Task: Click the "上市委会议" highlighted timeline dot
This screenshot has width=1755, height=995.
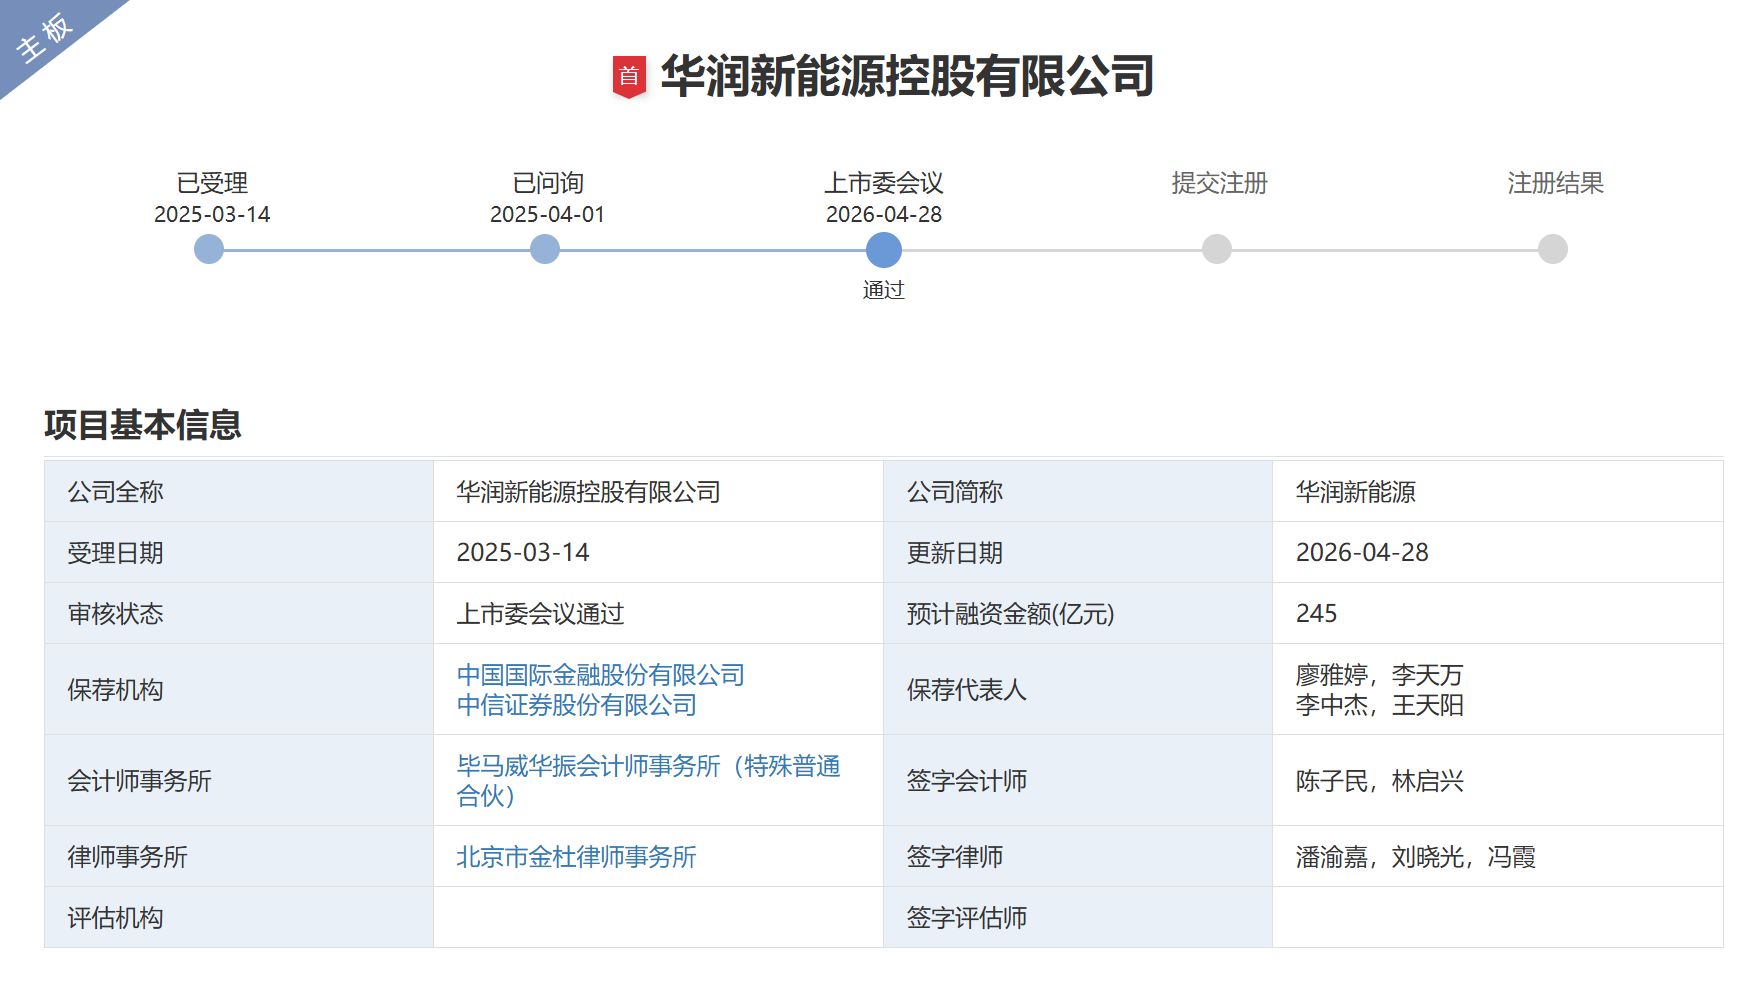Action: click(884, 251)
